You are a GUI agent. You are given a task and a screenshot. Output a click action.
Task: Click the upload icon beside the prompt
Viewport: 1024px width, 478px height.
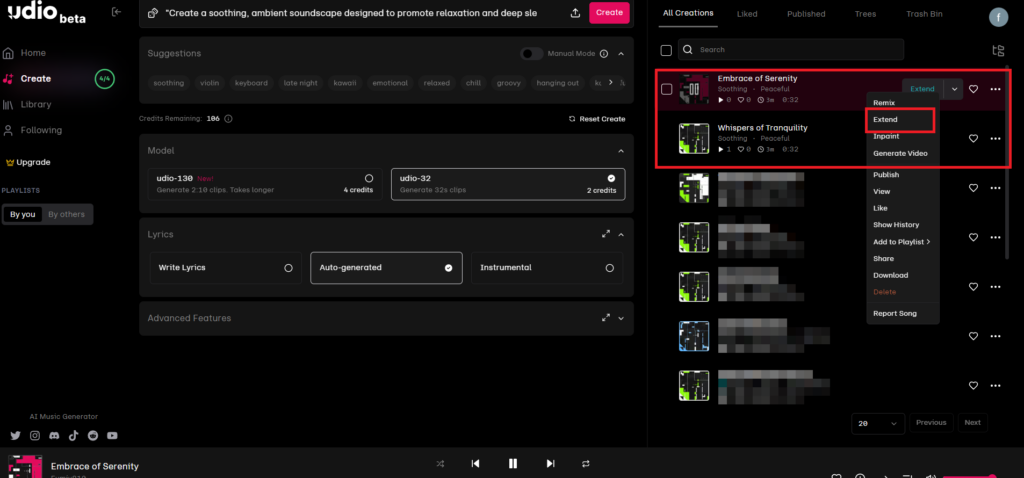tap(575, 13)
